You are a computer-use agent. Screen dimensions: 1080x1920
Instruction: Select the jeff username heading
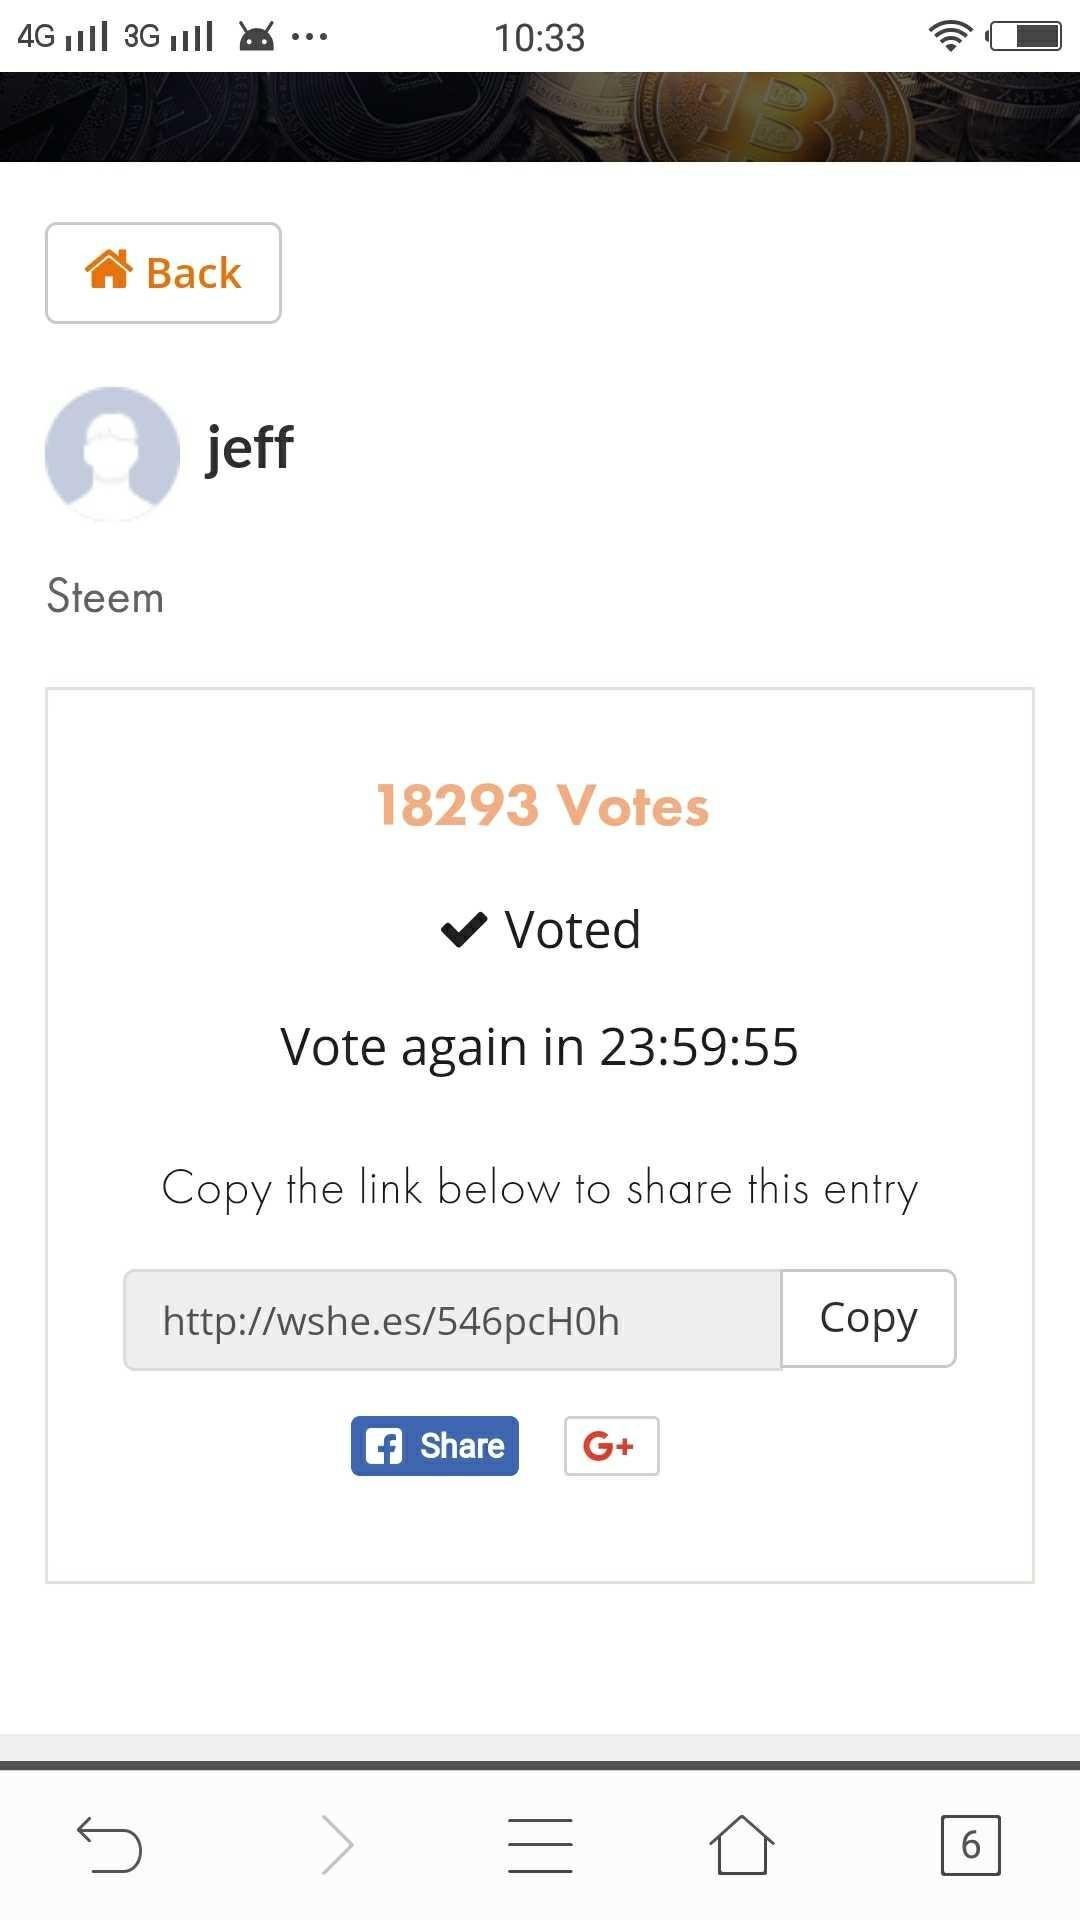point(249,447)
